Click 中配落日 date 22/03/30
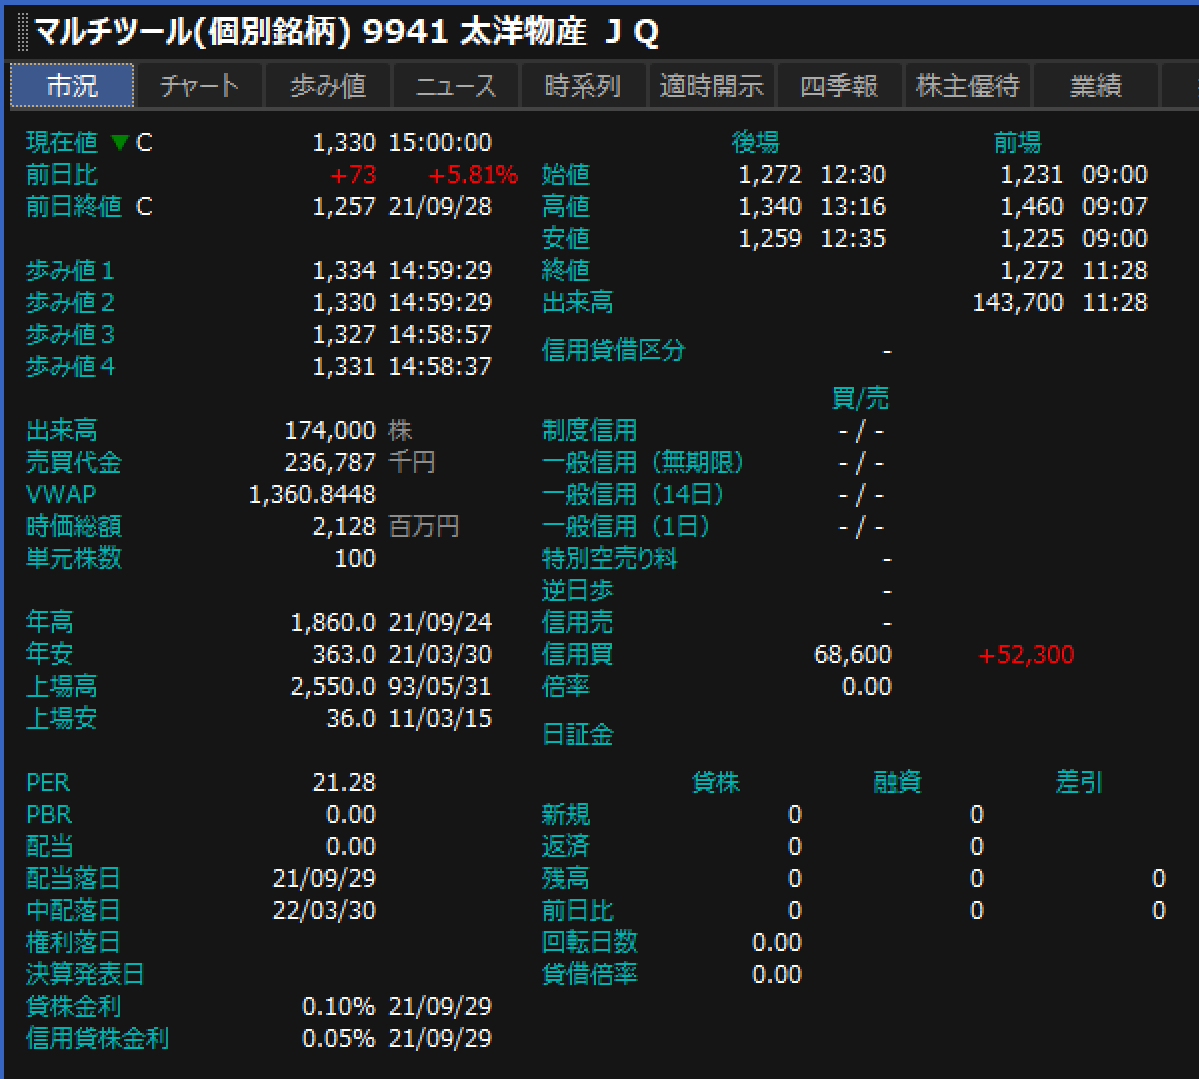 tap(324, 911)
